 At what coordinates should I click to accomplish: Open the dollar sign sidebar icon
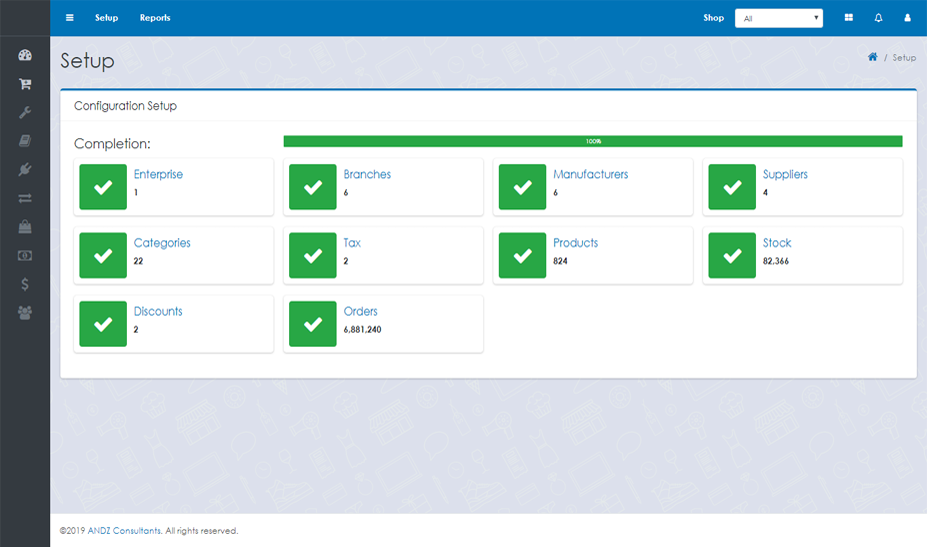(25, 284)
